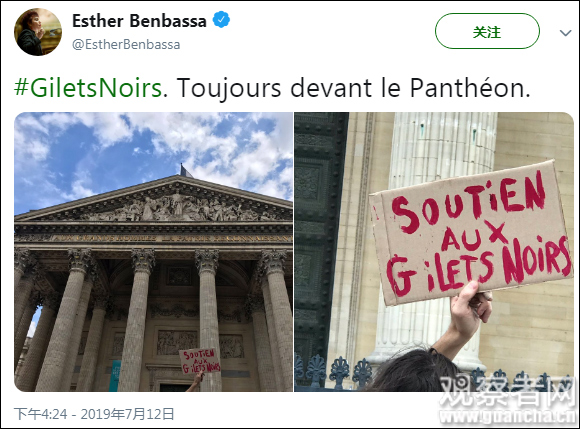Screen dimensions: 580x429
Task: Click the text 'Toujours devant le Panthéon.'
Action: point(353,88)
